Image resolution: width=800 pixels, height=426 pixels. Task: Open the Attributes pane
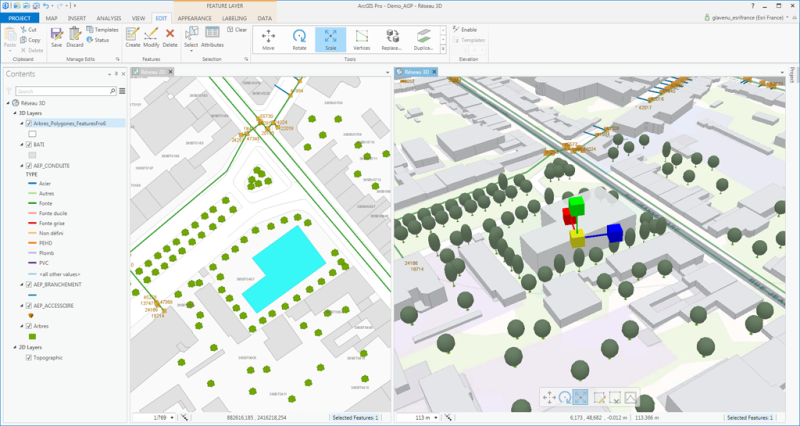pos(212,35)
